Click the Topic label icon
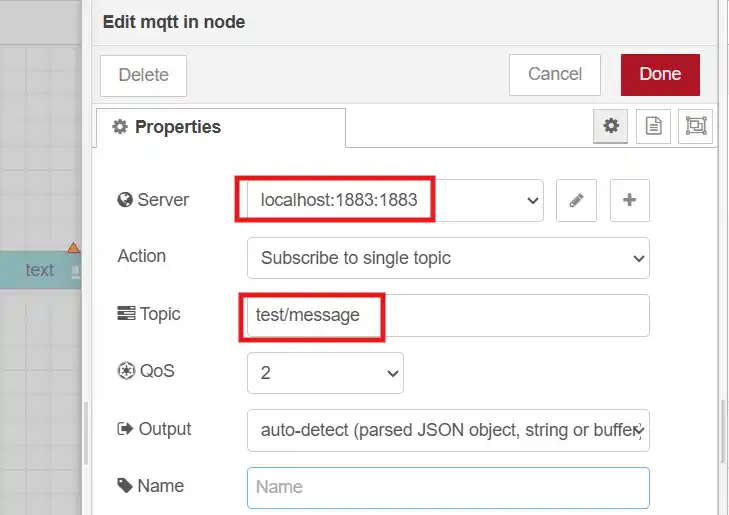Image resolution: width=729 pixels, height=515 pixels. (x=126, y=313)
